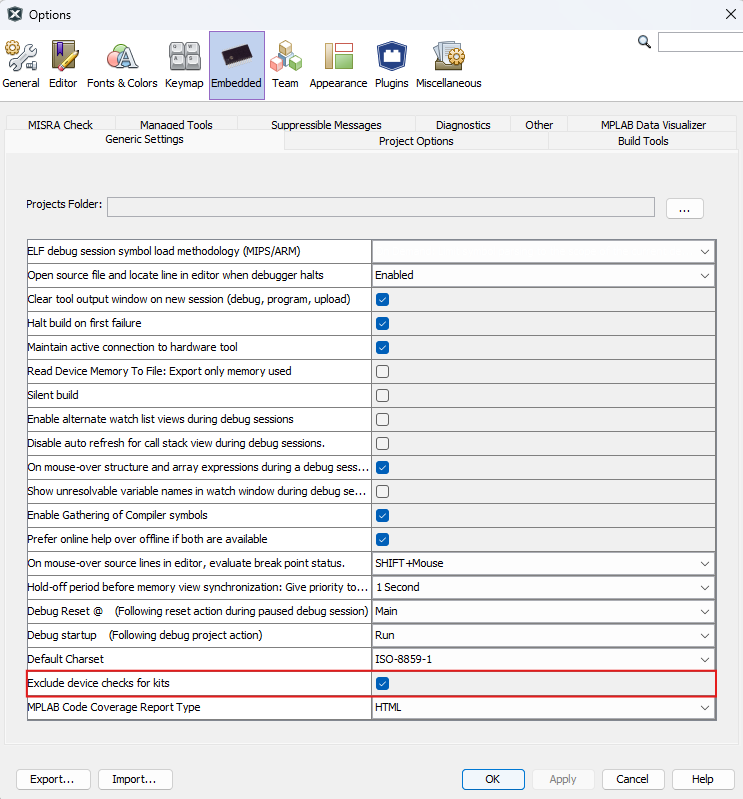Open Fonts & Colors settings
The height and width of the screenshot is (799, 743).
(122, 64)
